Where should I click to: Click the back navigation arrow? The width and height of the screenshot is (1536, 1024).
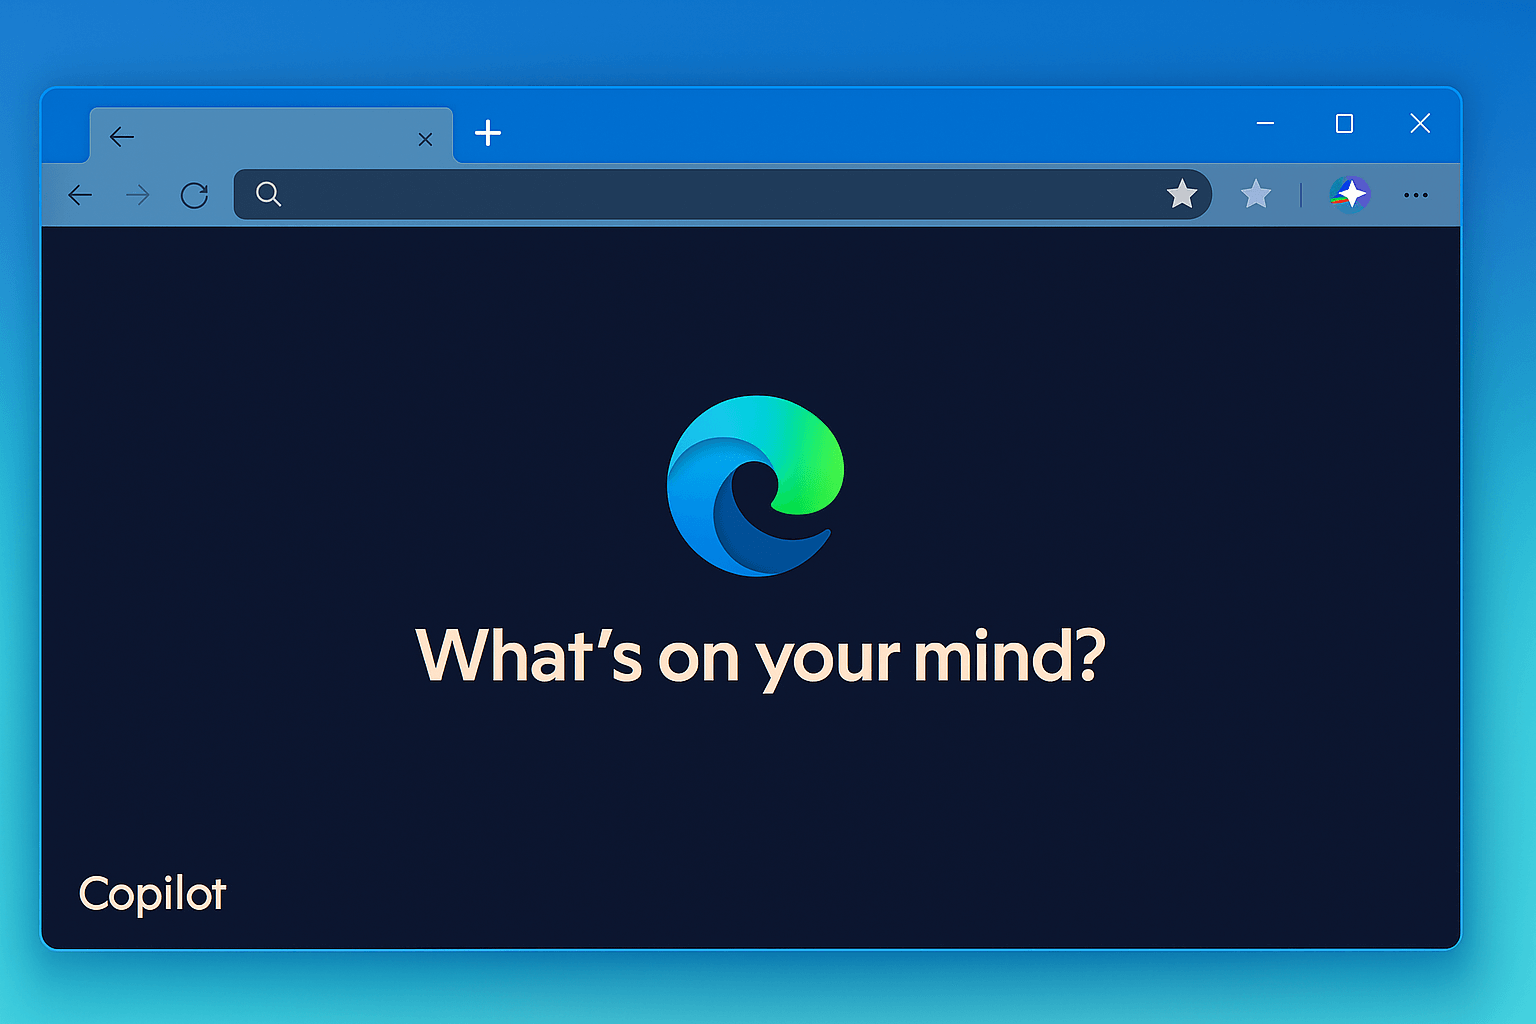[x=80, y=195]
